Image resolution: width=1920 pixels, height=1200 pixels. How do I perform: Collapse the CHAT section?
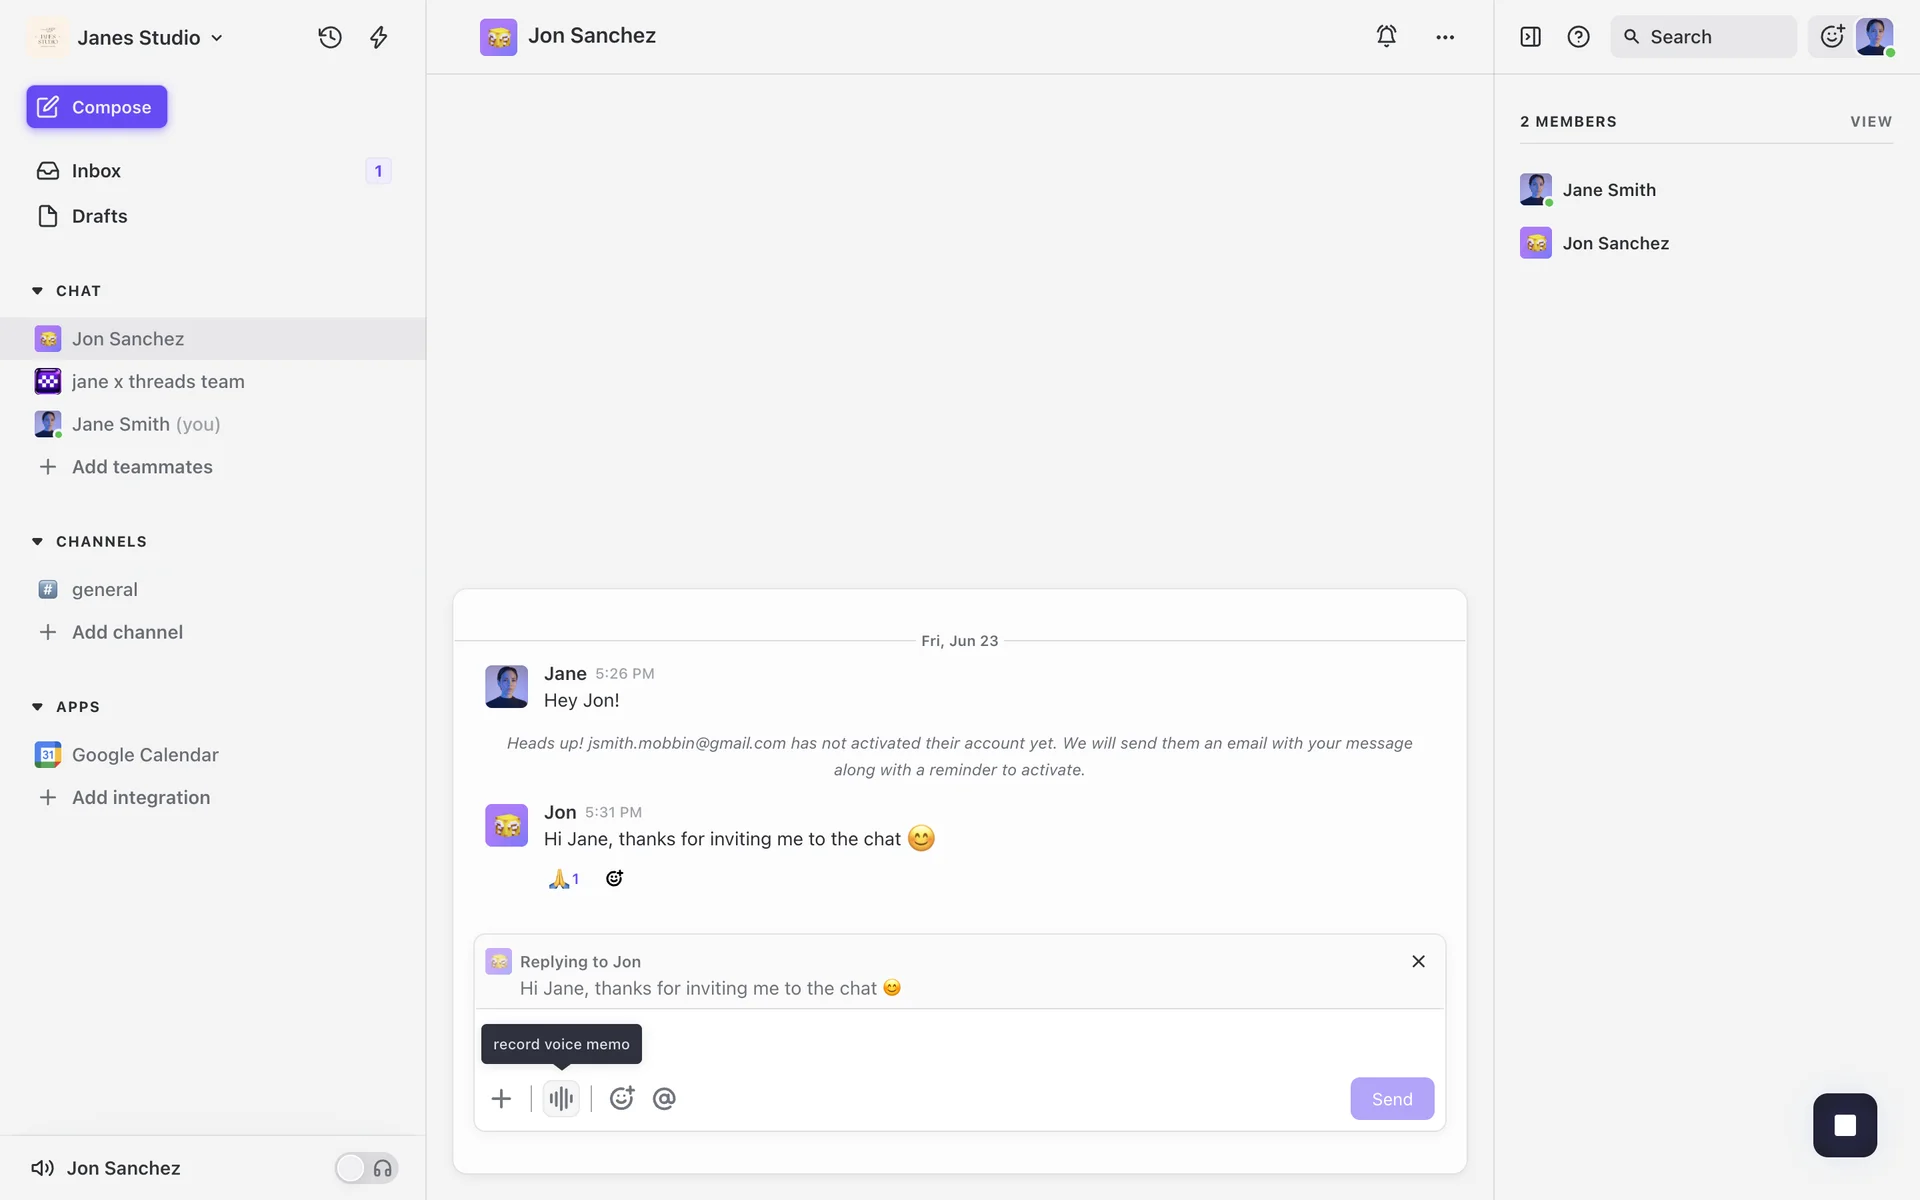37,291
